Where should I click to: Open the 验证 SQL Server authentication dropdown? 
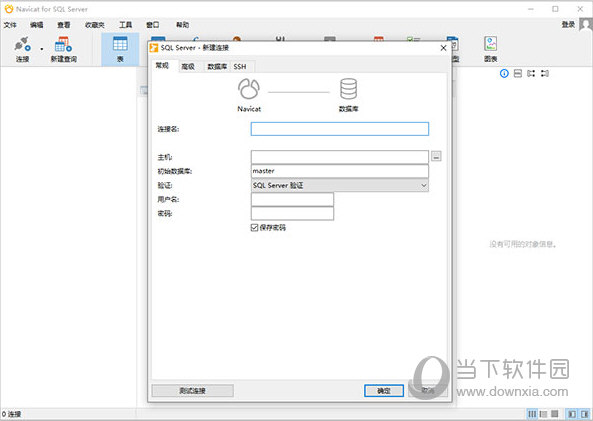(340, 185)
